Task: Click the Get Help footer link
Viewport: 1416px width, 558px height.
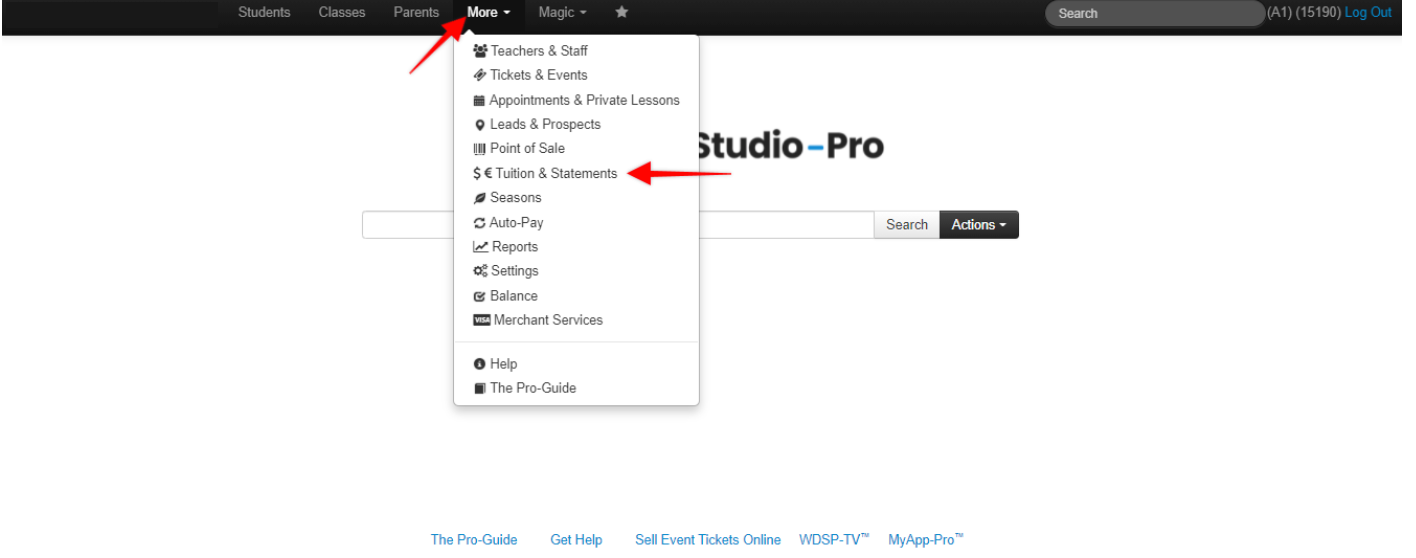Action: [576, 540]
